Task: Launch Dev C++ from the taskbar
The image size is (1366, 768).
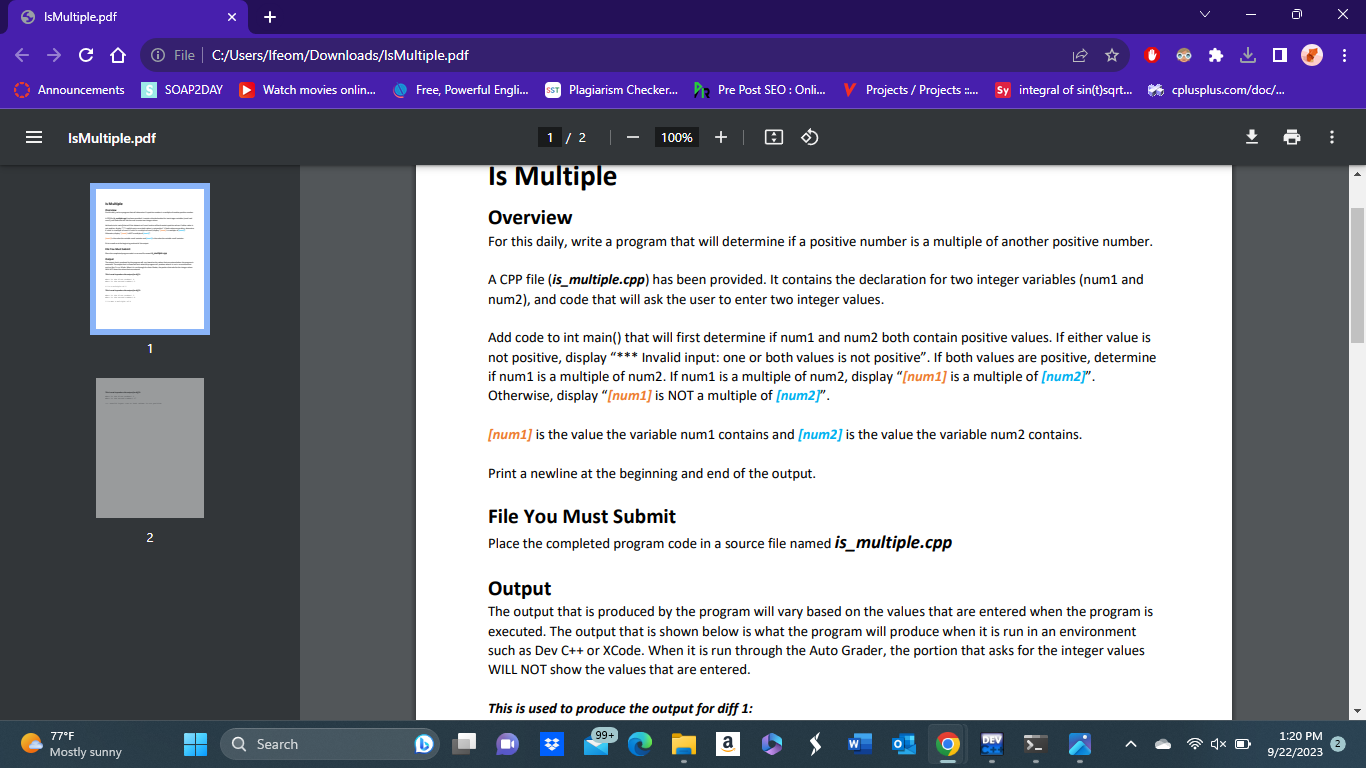Action: click(x=991, y=744)
